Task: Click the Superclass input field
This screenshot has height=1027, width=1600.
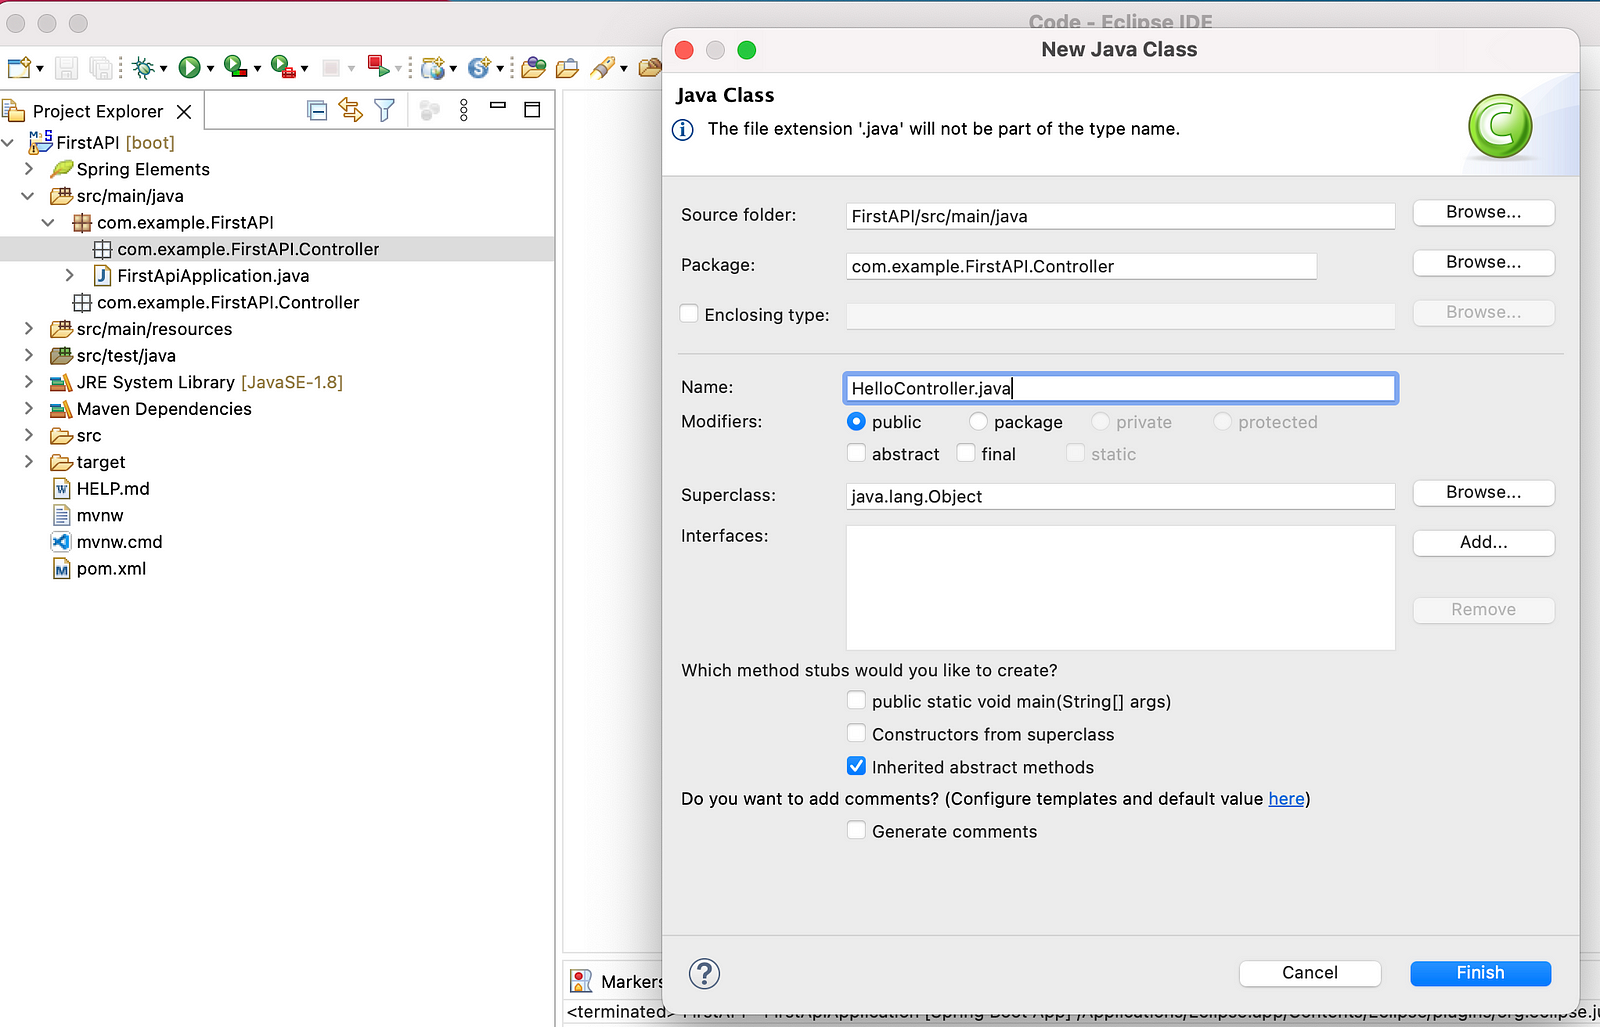Action: [1120, 496]
